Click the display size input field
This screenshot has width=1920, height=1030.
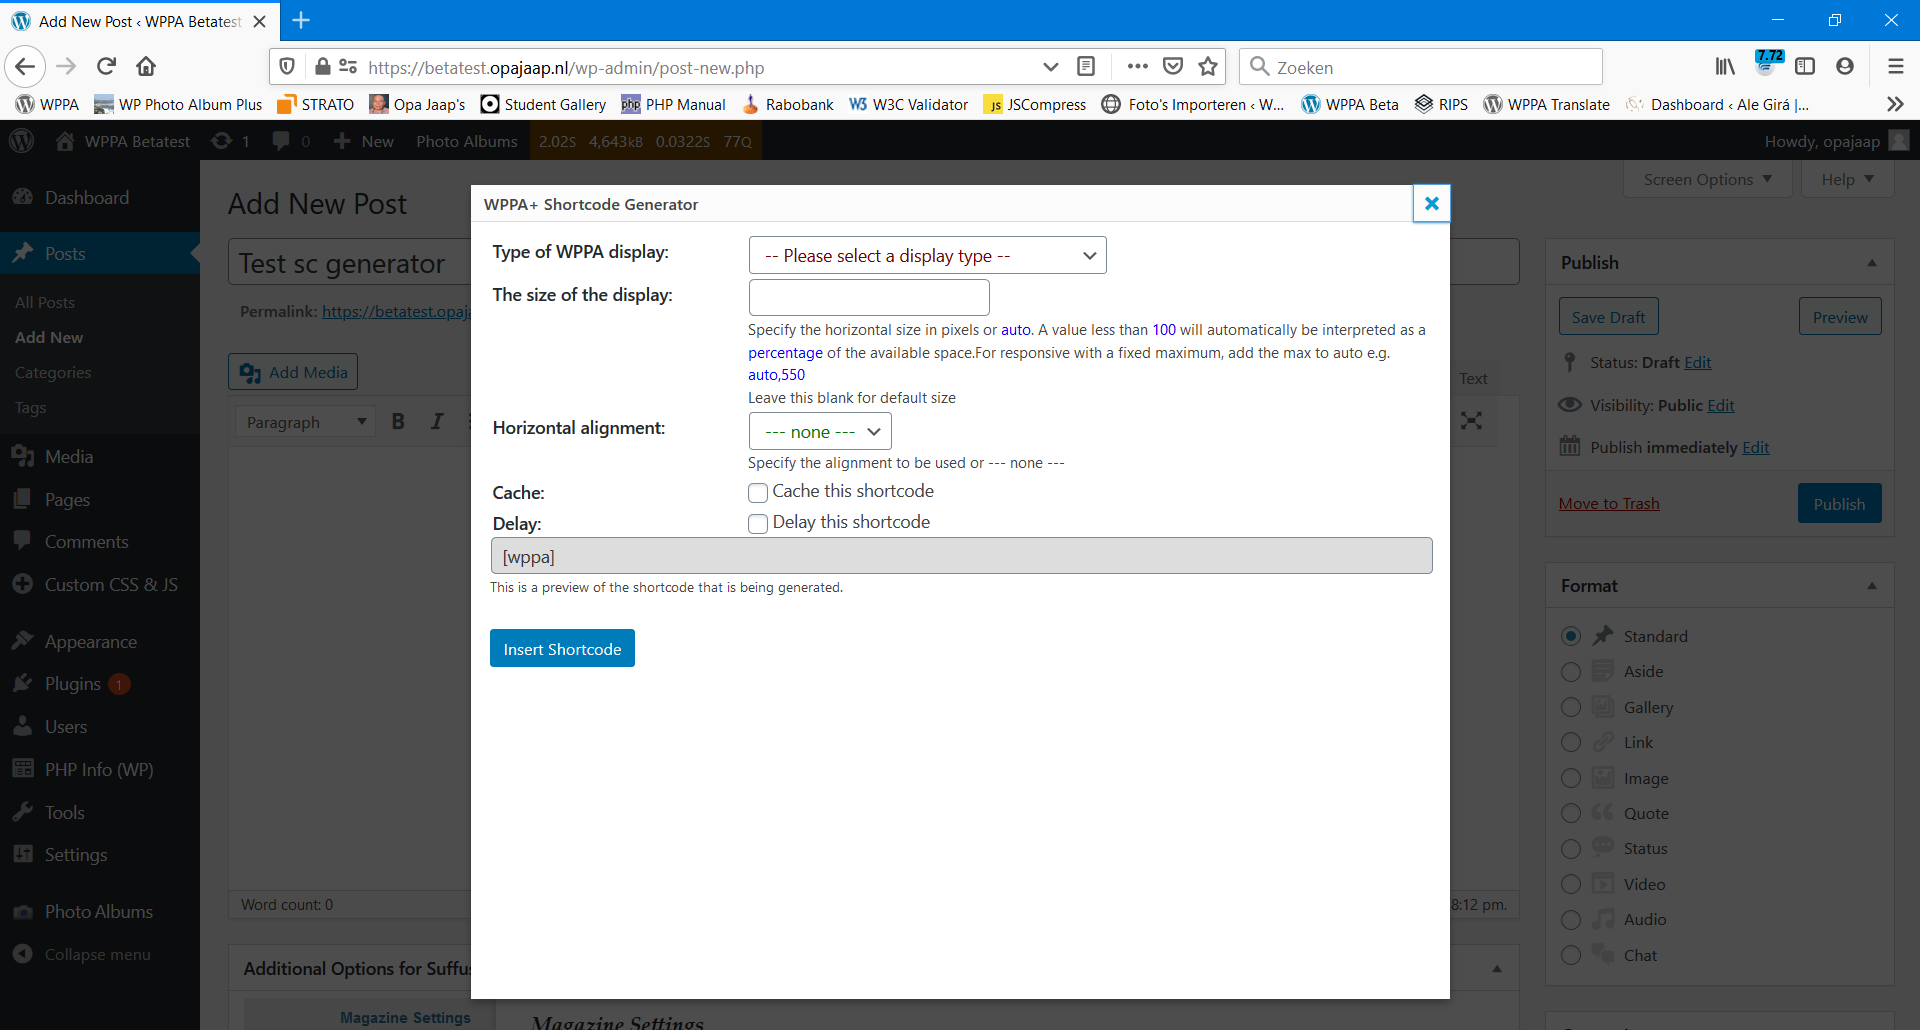pyautogui.click(x=869, y=298)
